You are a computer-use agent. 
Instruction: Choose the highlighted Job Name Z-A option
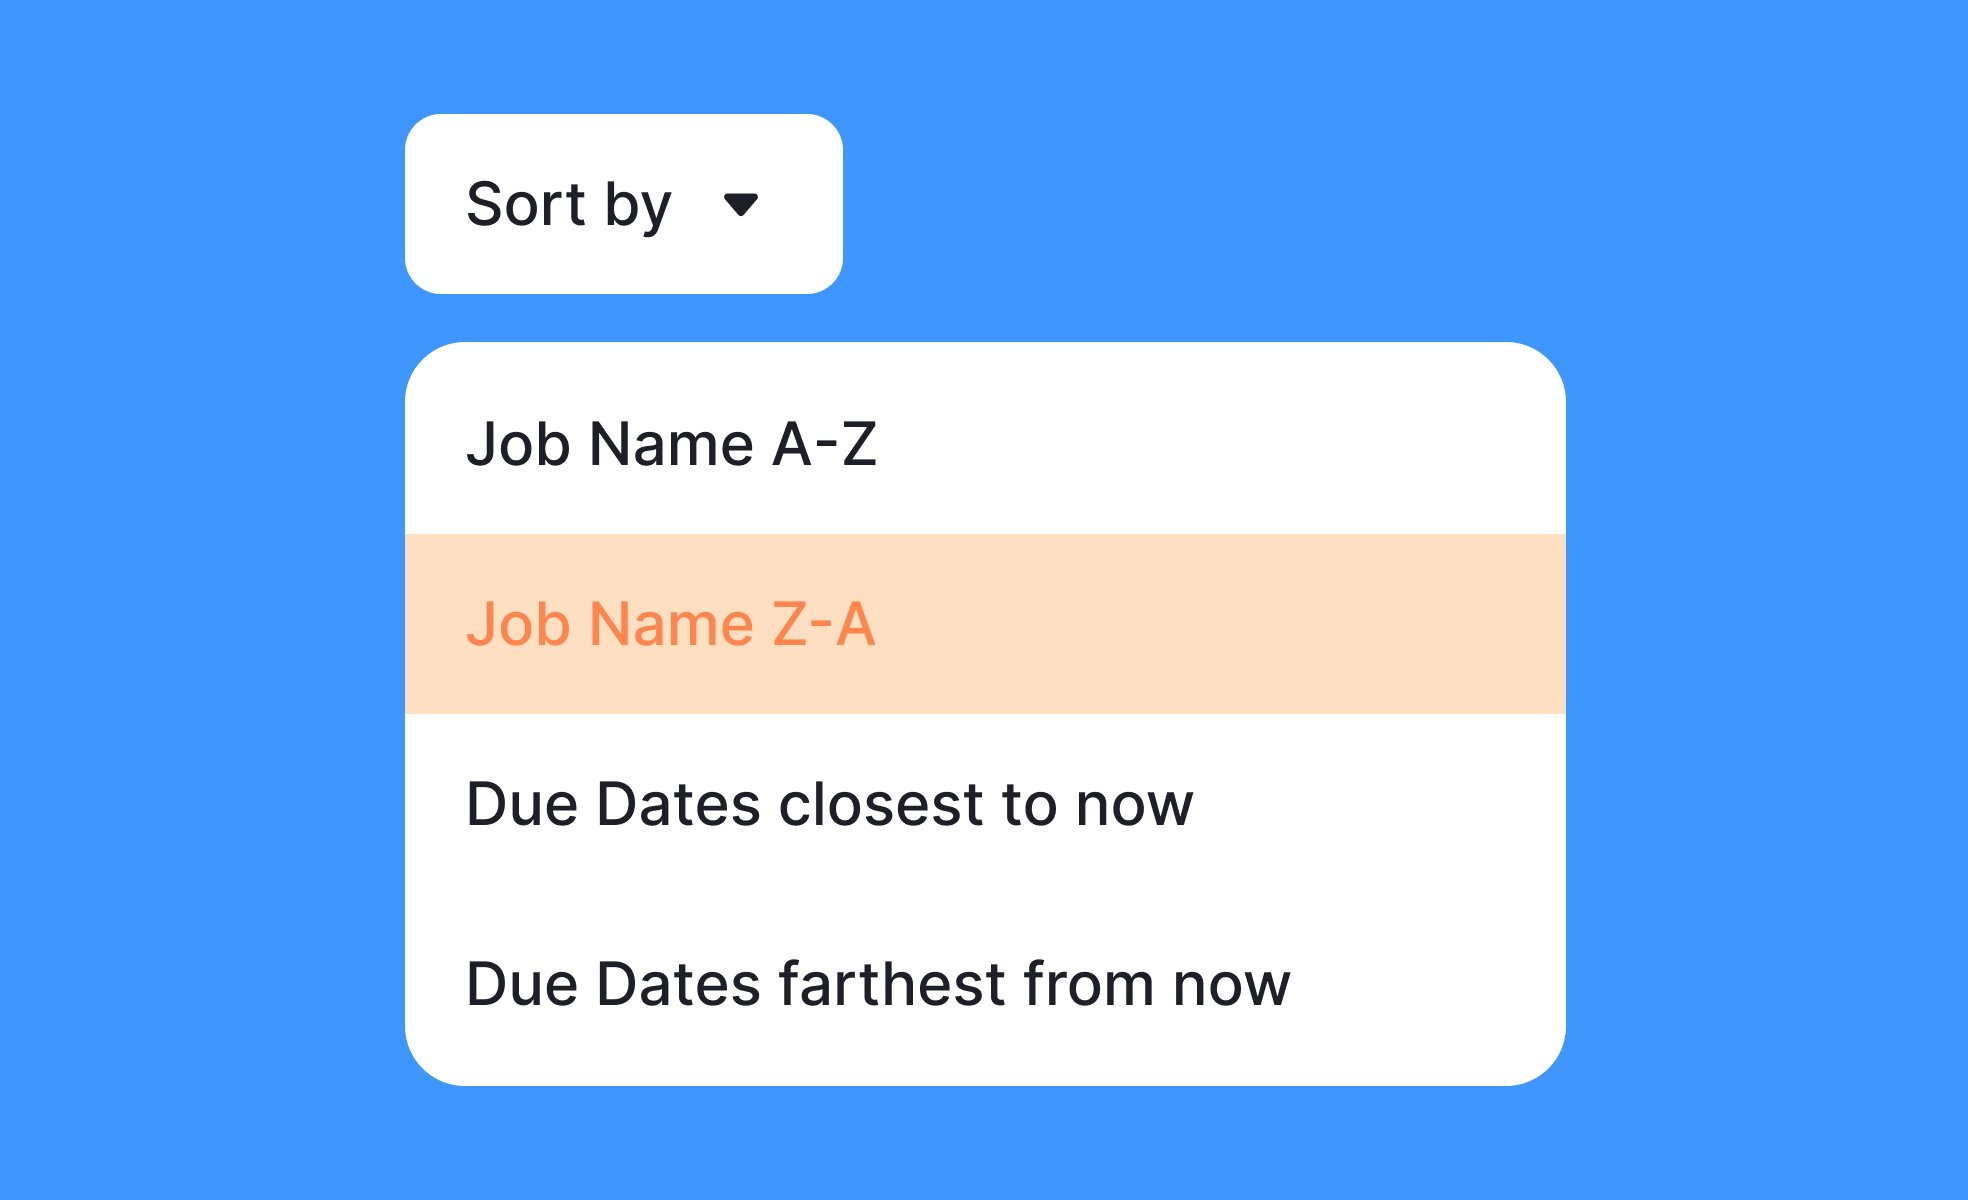click(x=985, y=624)
